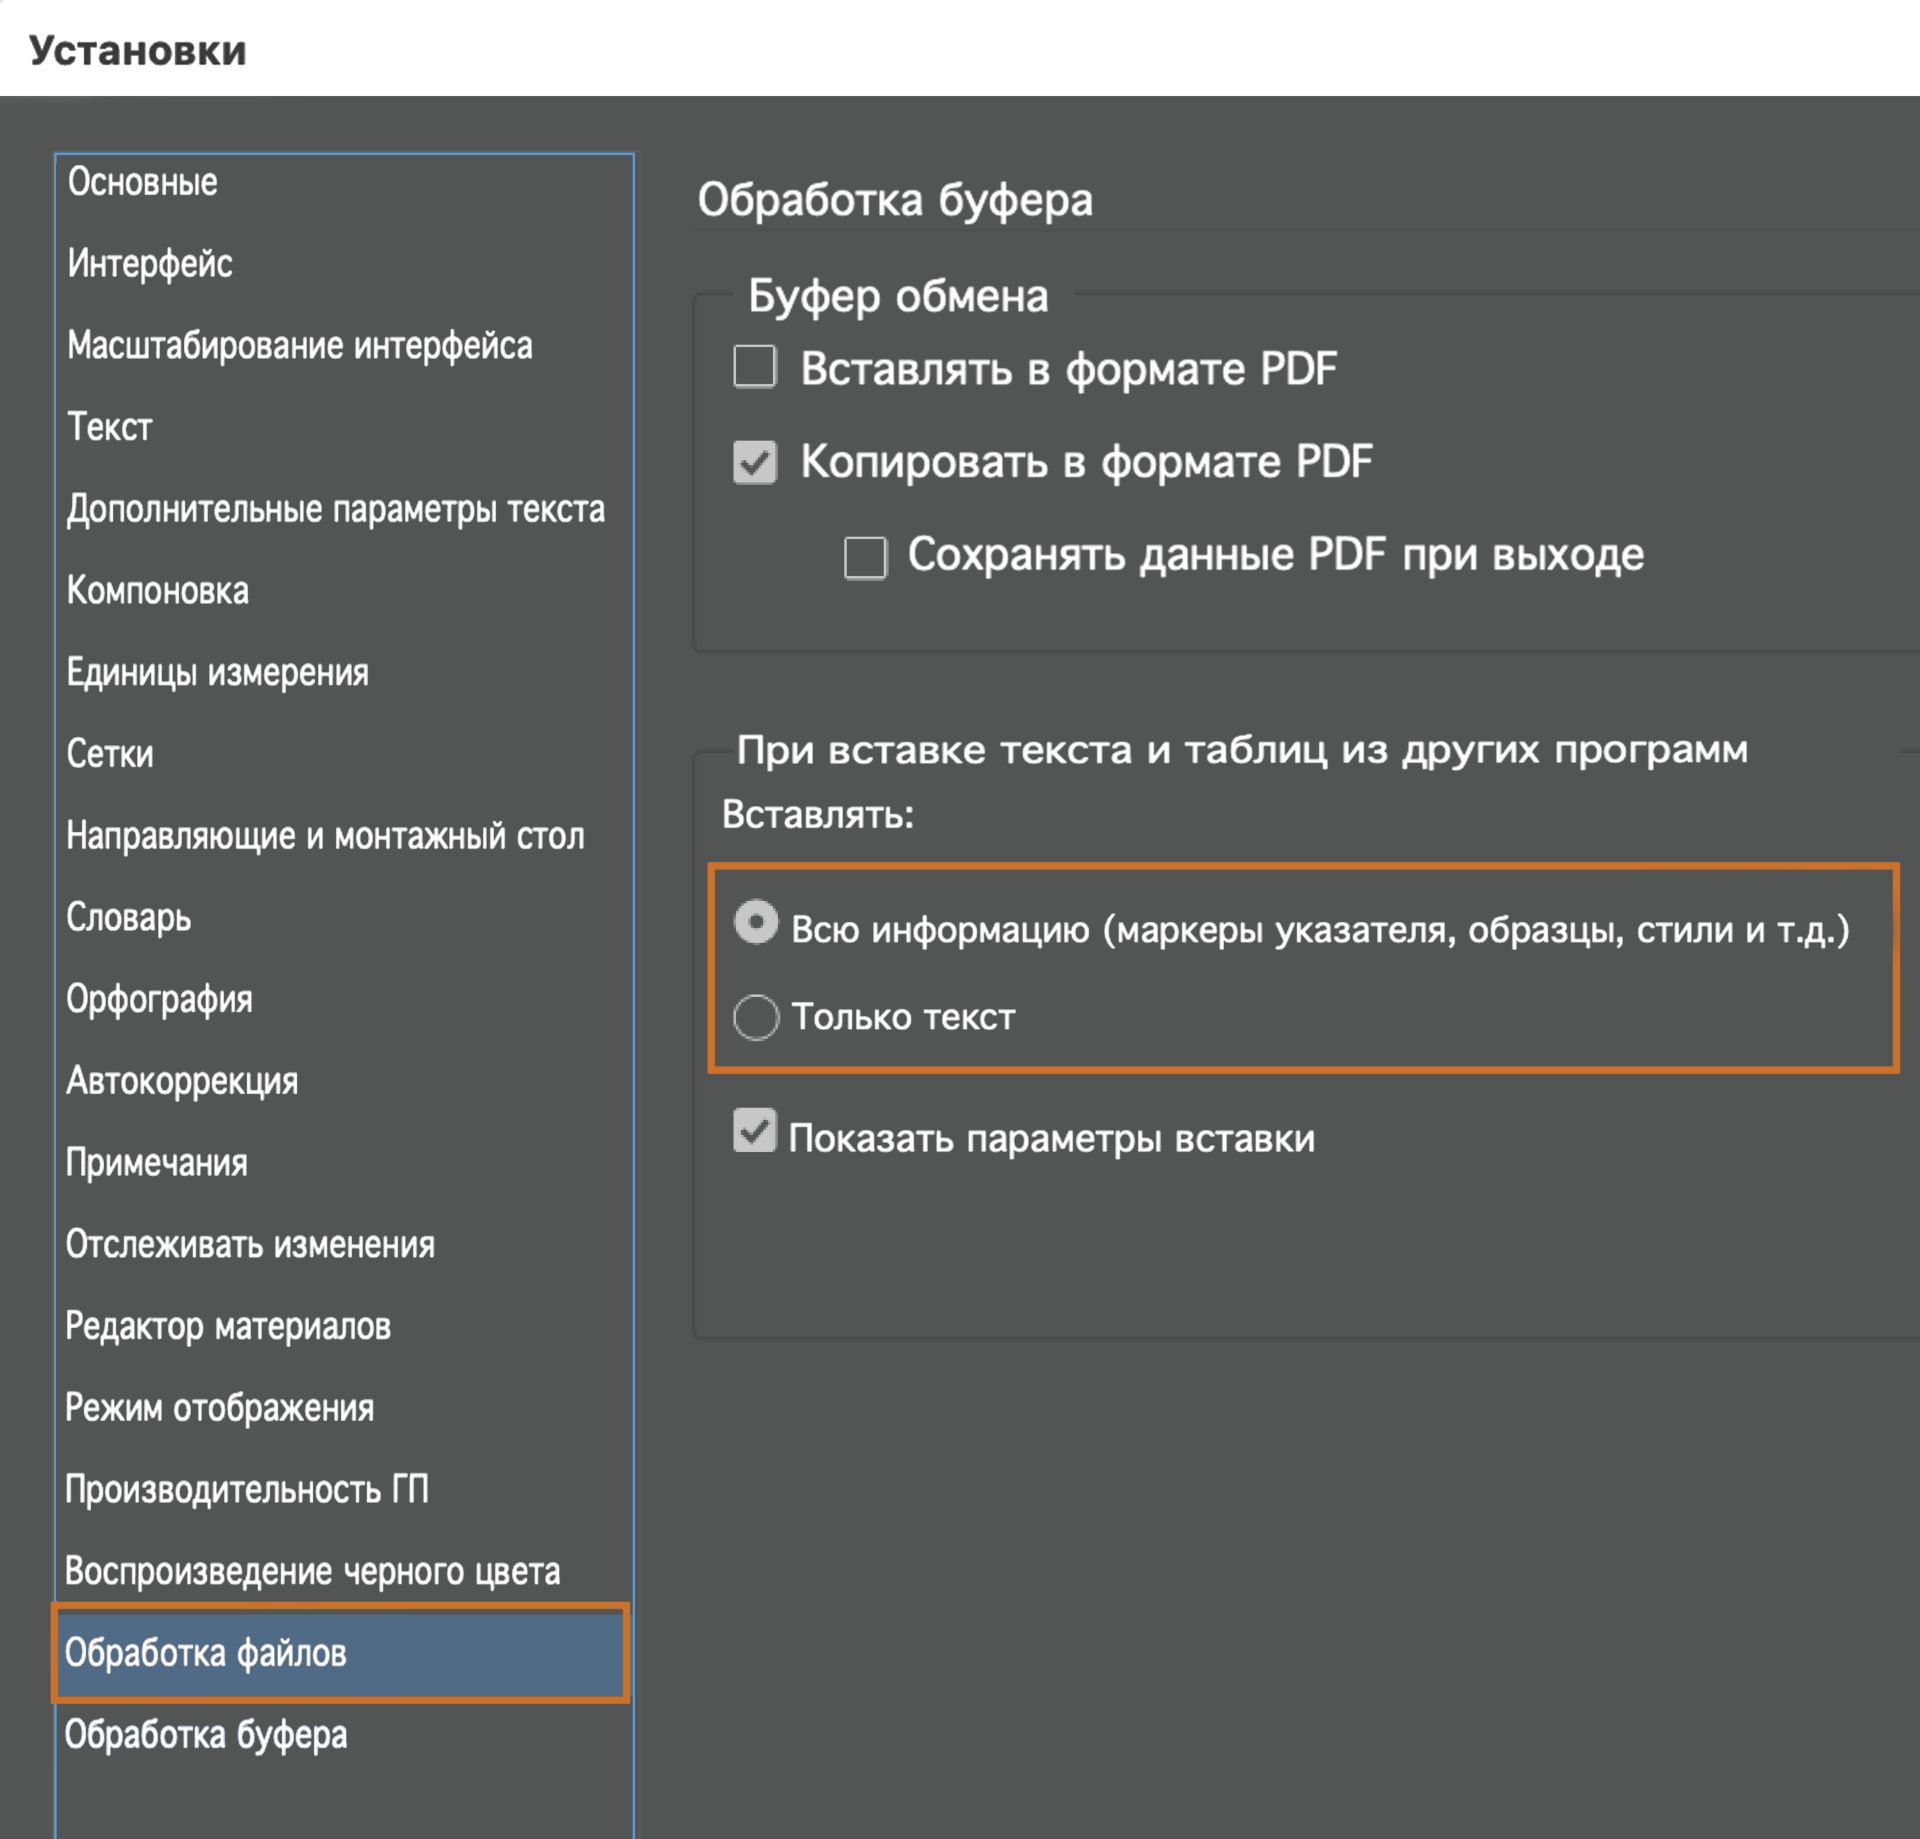Image resolution: width=1920 pixels, height=1839 pixels.
Task: Choose the 'Только текст' radio button
Action: [x=756, y=1017]
